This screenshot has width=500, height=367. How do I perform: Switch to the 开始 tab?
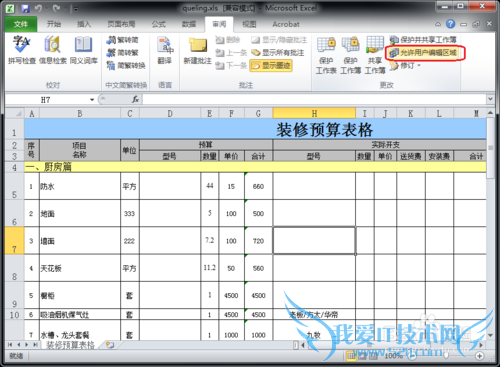(x=54, y=24)
